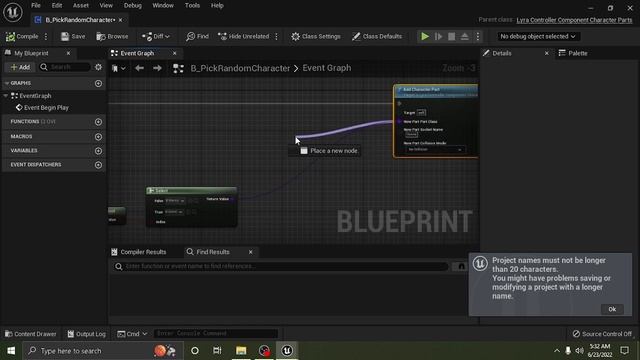This screenshot has height=360, width=640.
Task: Open Find in blueprint
Action: (x=197, y=36)
